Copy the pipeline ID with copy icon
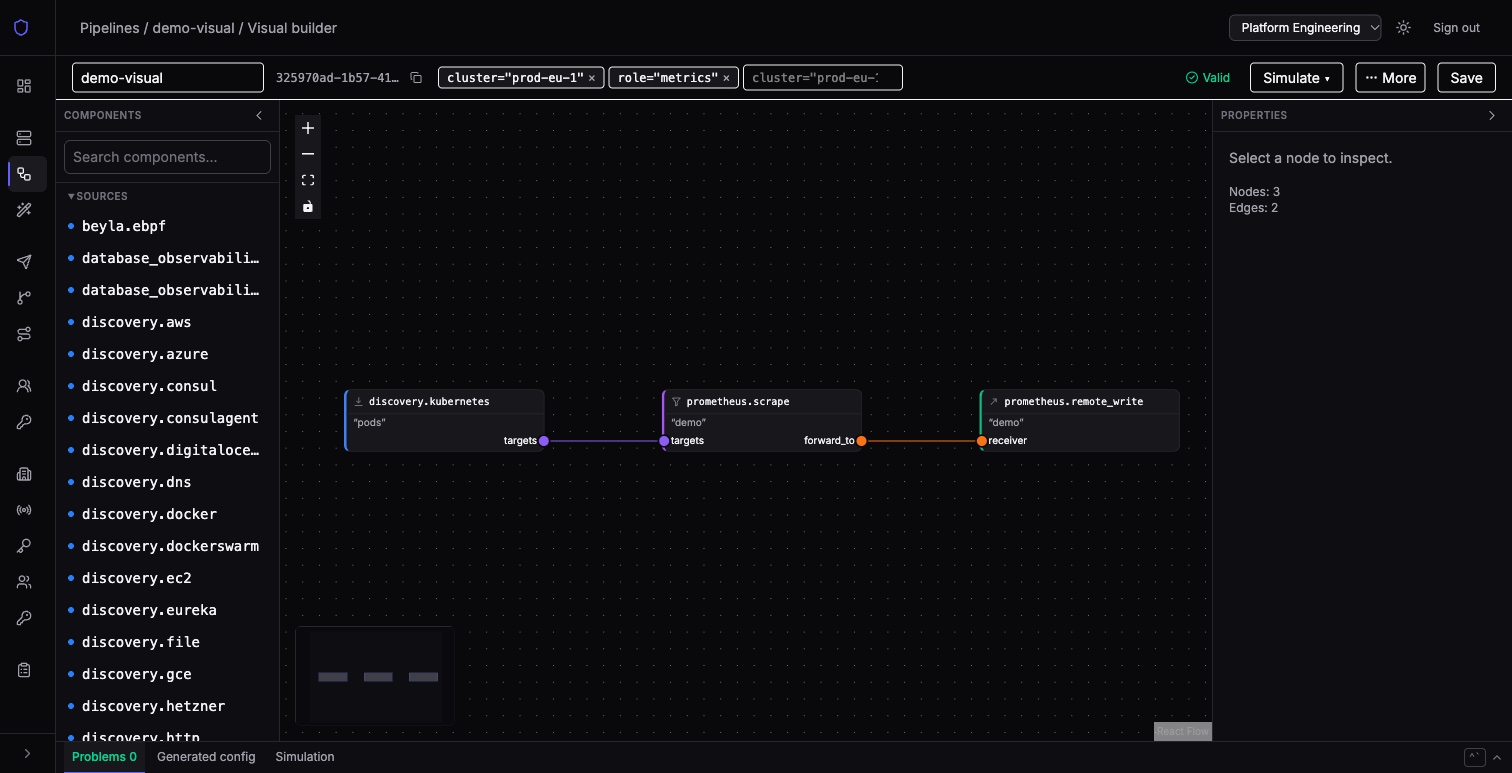The height and width of the screenshot is (773, 1512). pos(416,78)
